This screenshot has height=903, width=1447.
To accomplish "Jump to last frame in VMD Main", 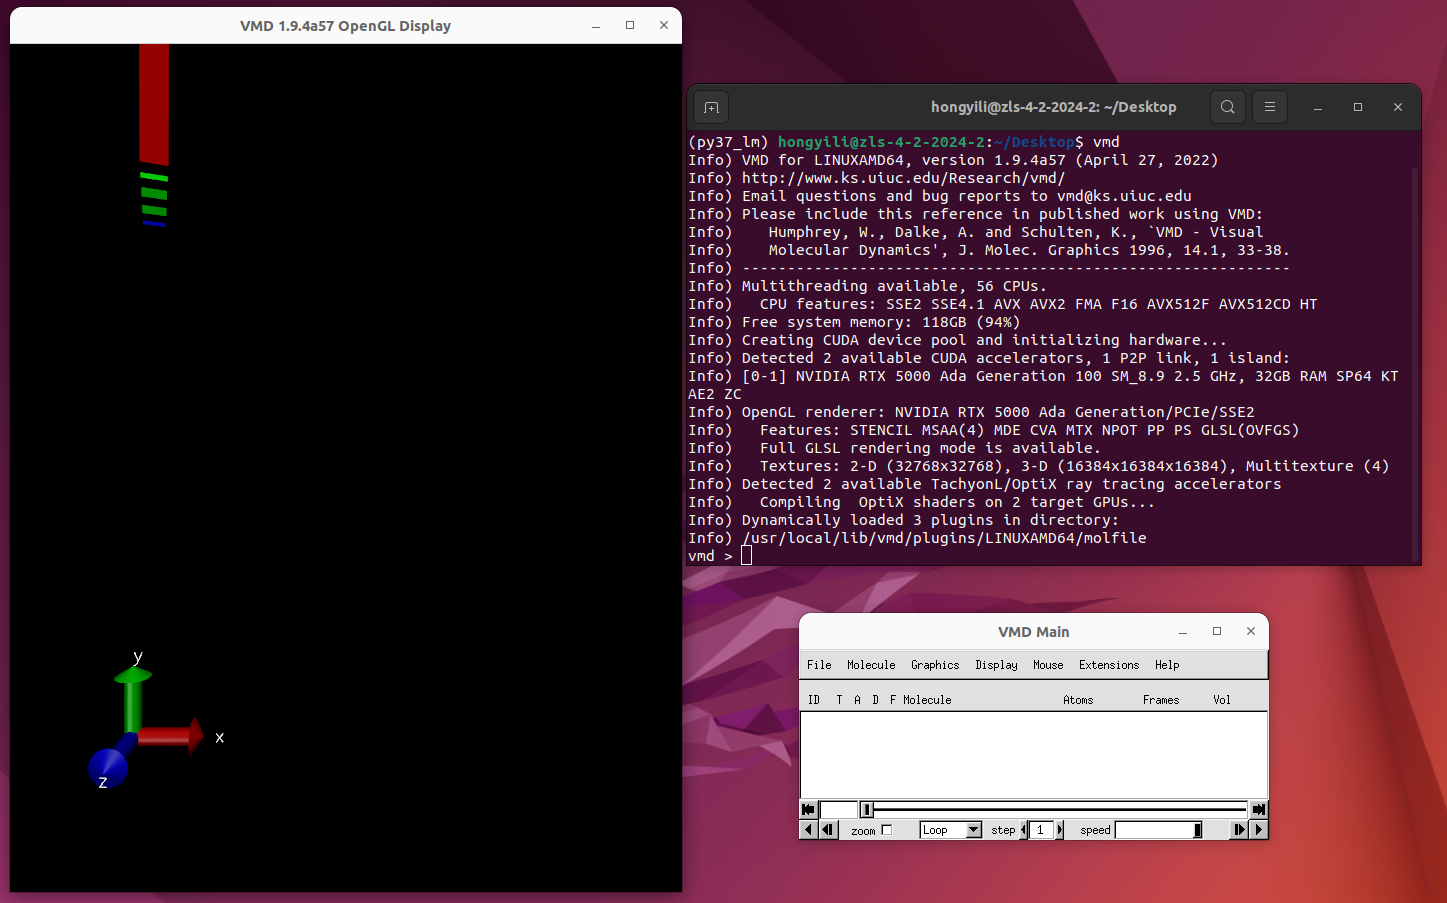I will (1259, 809).
